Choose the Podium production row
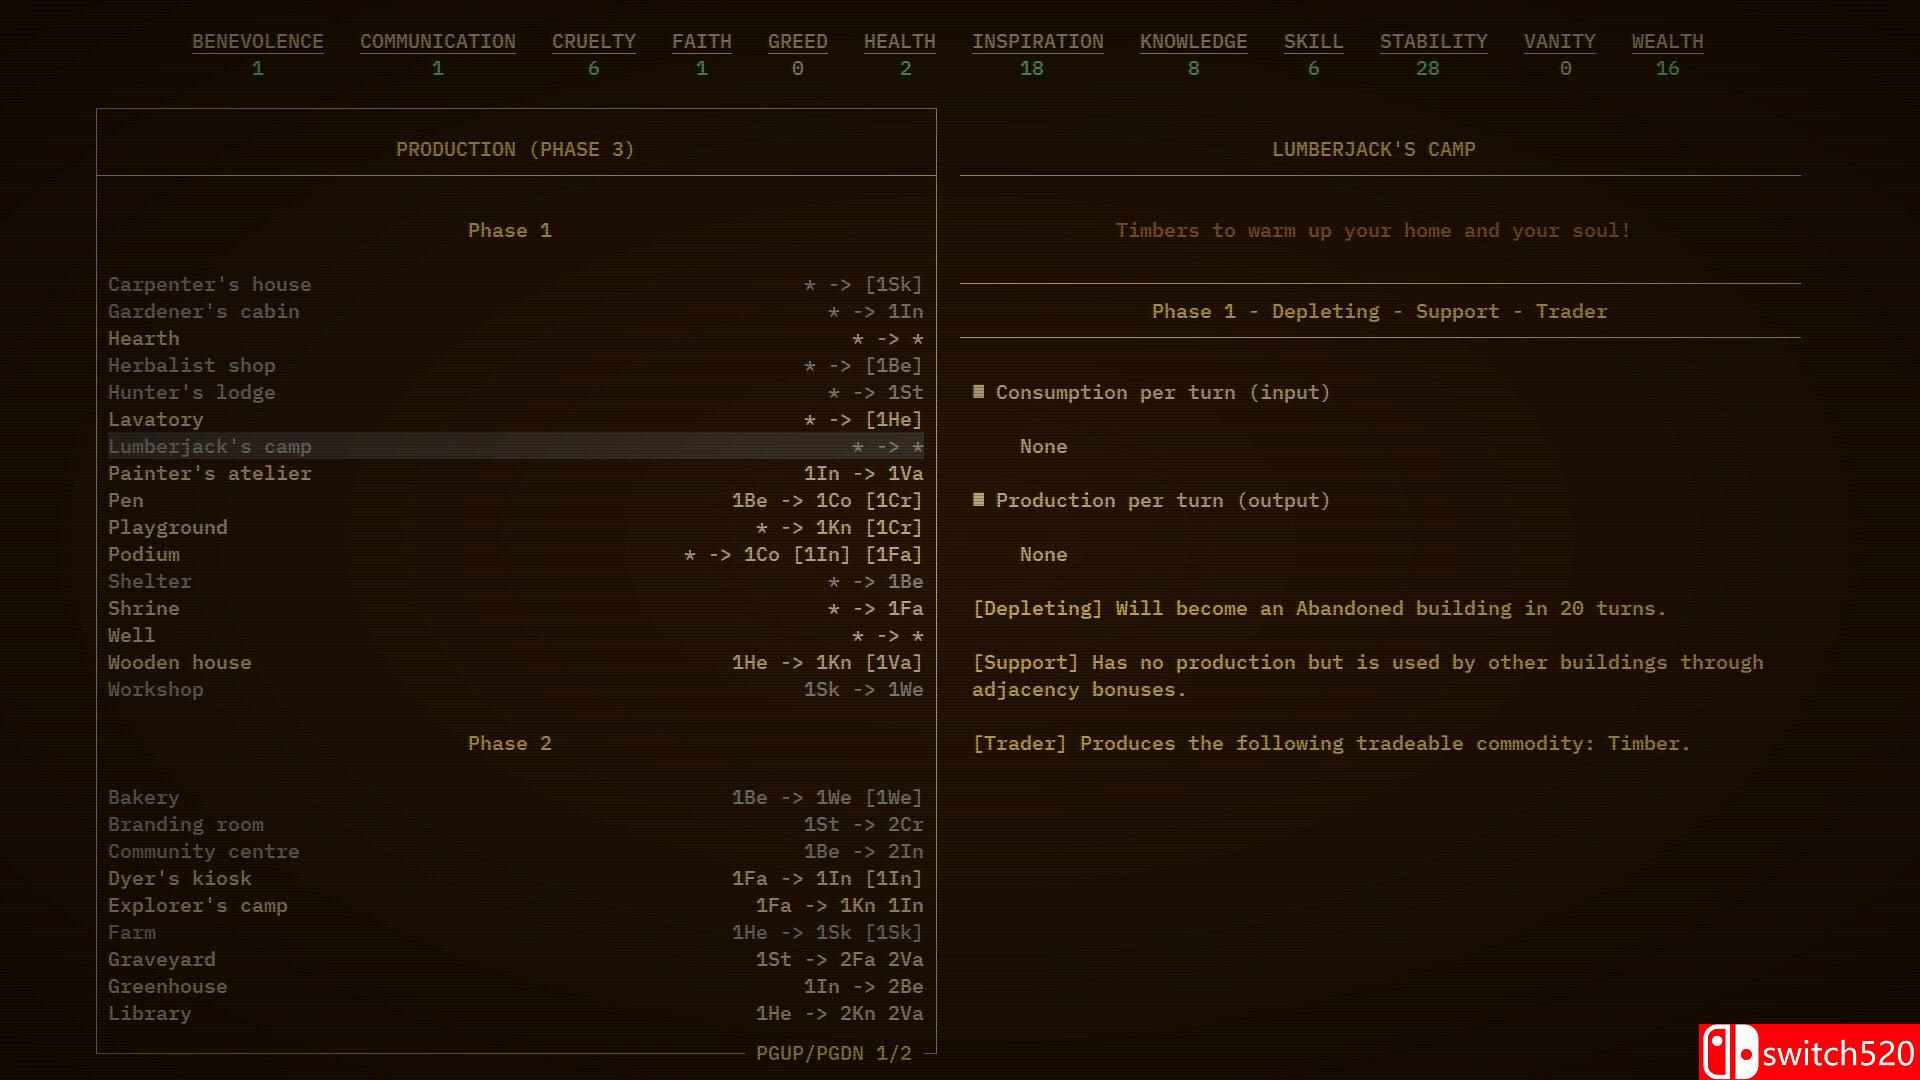The height and width of the screenshot is (1080, 1920). tap(144, 554)
